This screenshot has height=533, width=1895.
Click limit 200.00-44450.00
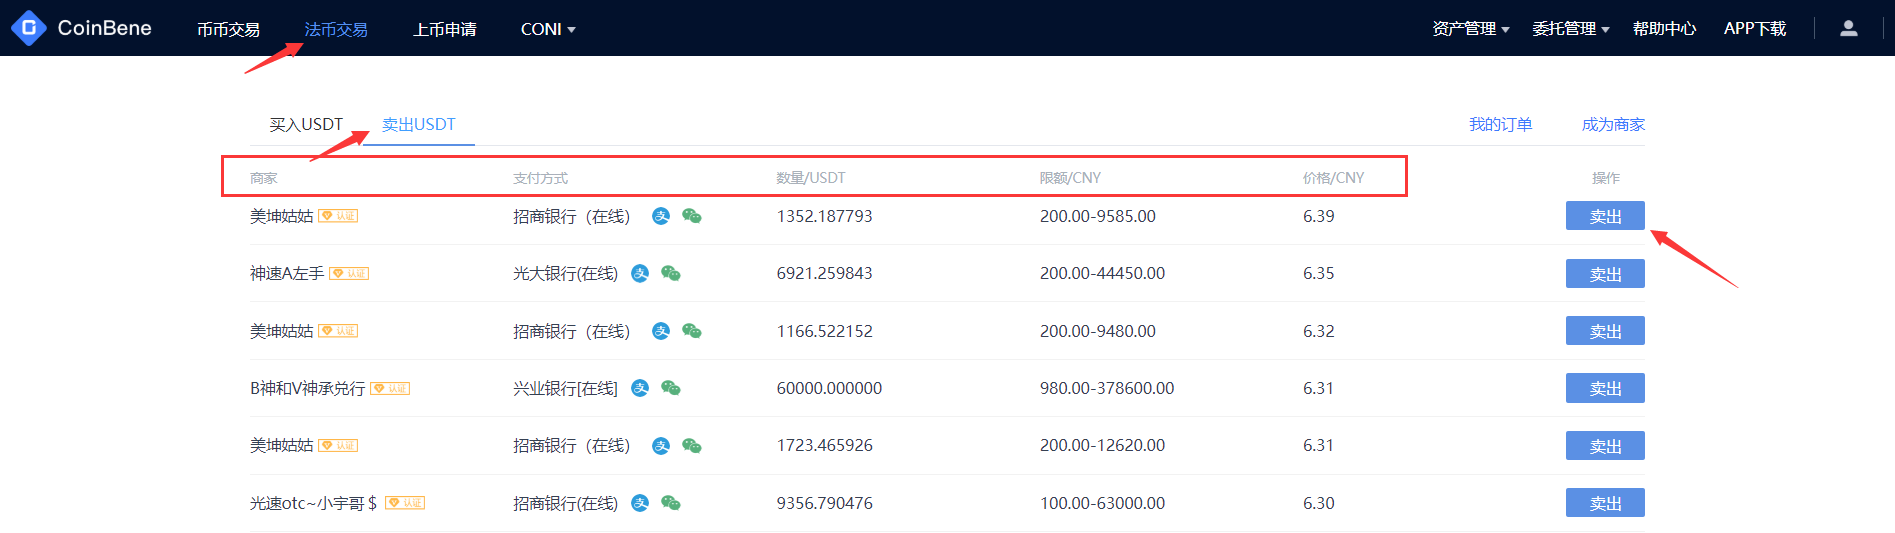pyautogui.click(x=1102, y=273)
